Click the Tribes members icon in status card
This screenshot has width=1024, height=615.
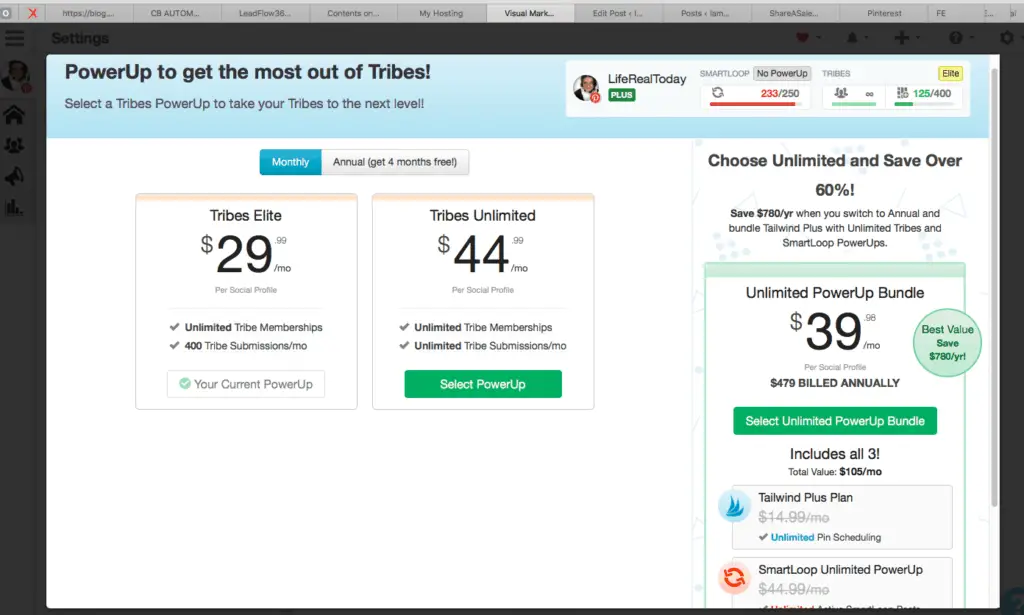pyautogui.click(x=841, y=93)
